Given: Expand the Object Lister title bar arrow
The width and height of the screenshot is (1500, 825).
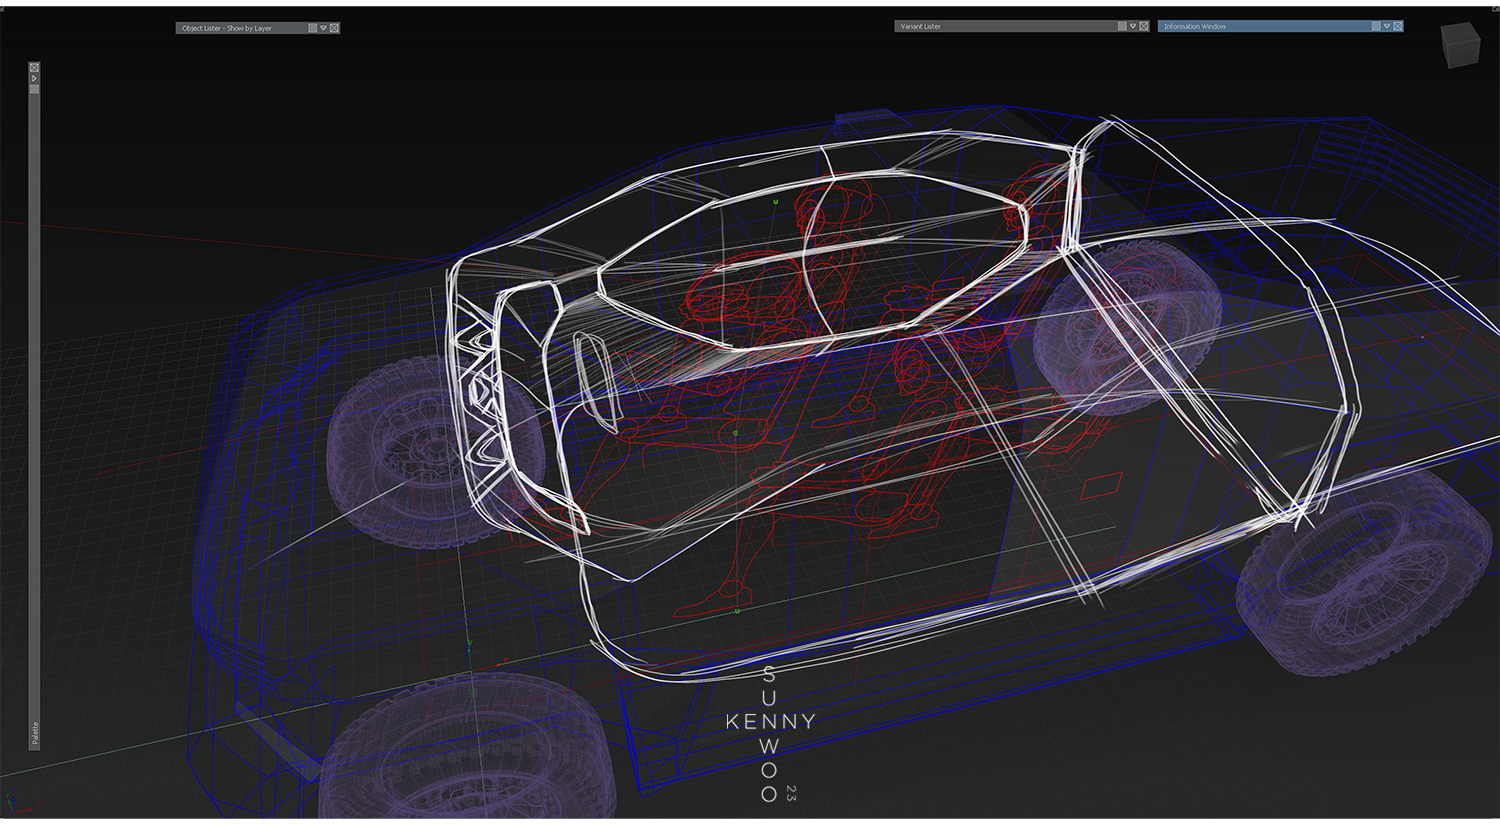Looking at the screenshot, I should [x=323, y=28].
